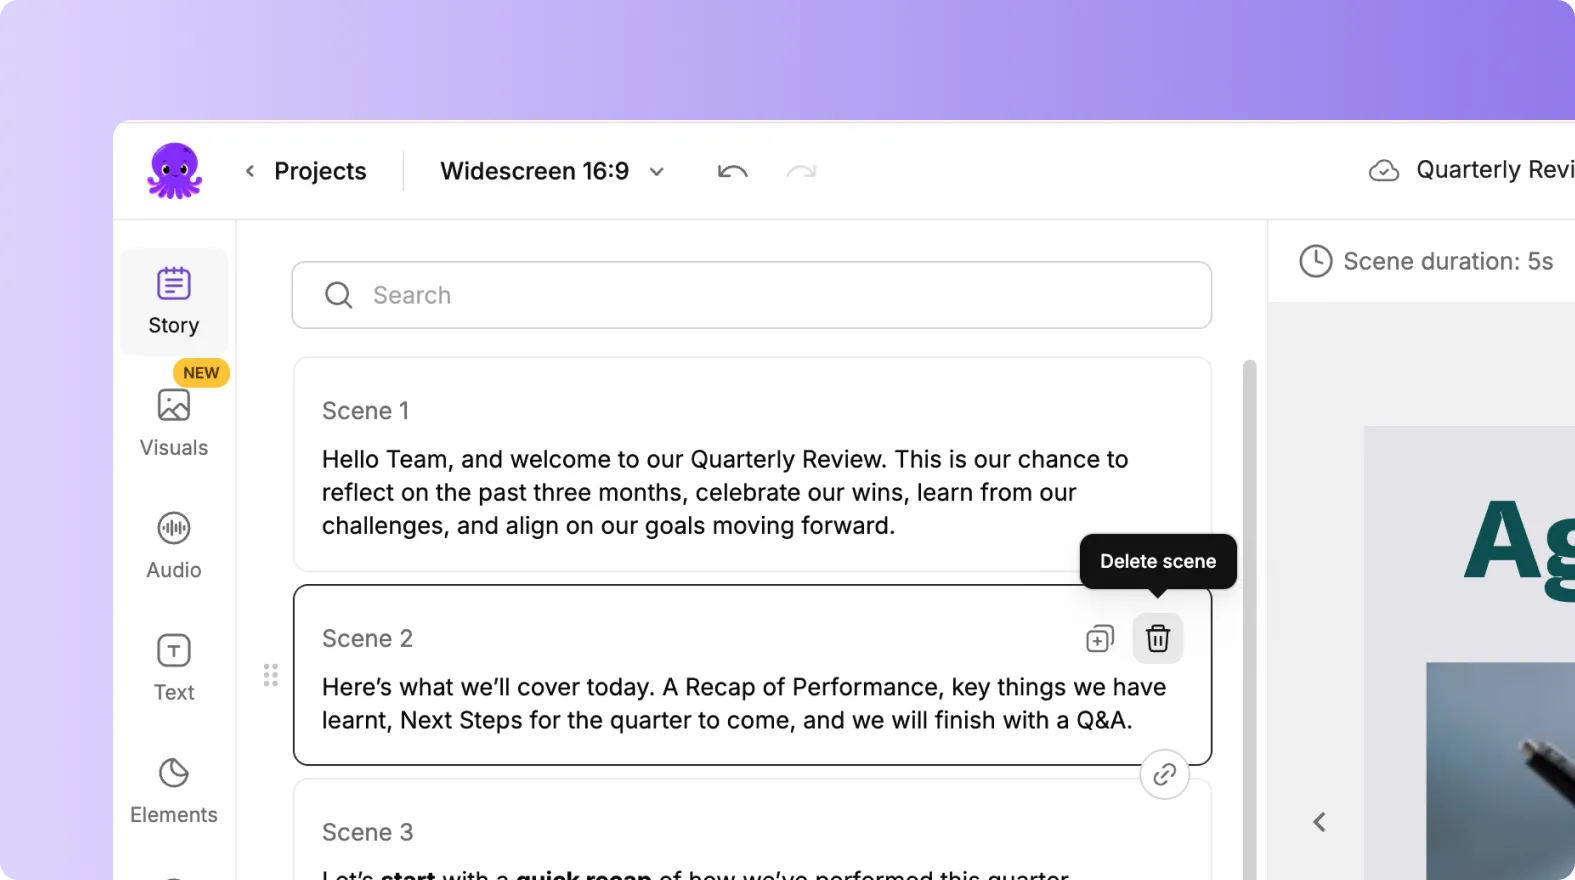Open the Elements panel

pos(174,790)
